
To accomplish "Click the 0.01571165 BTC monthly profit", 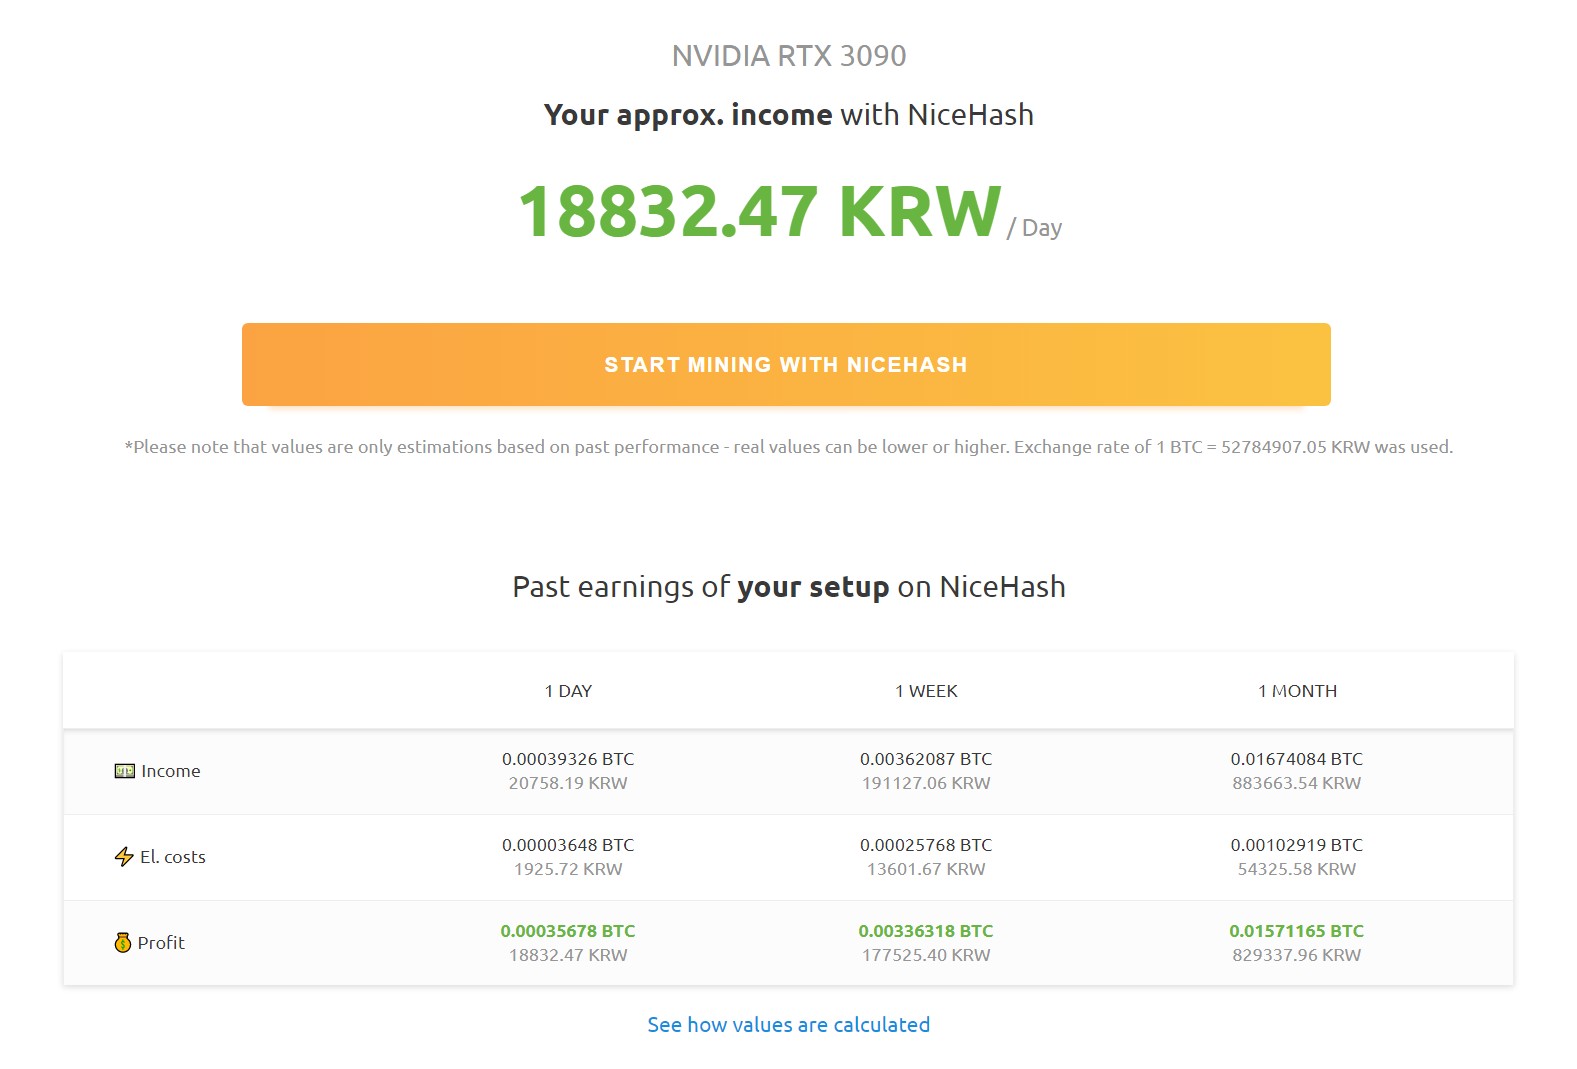I will click(x=1297, y=931).
